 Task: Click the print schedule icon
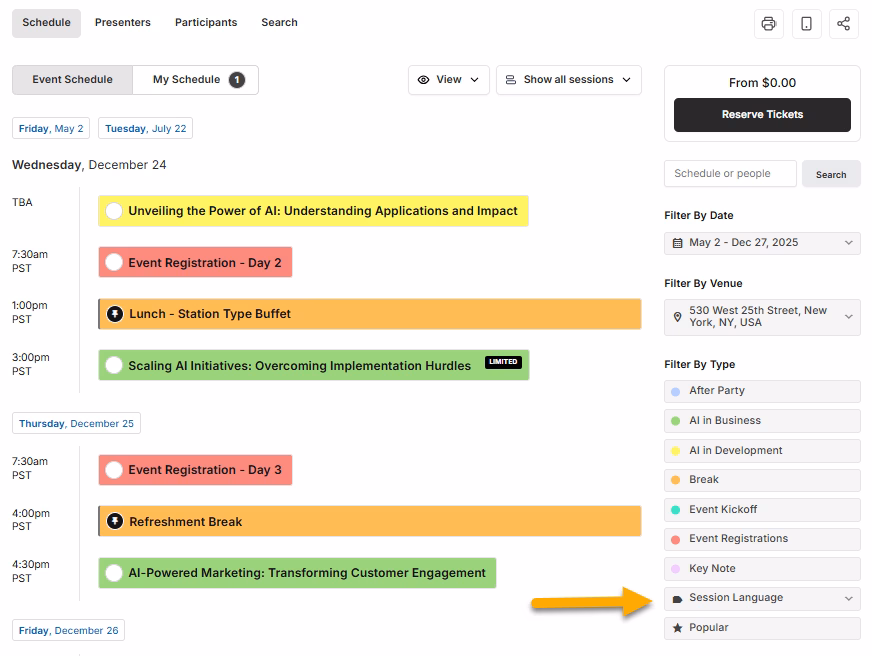[x=768, y=23]
